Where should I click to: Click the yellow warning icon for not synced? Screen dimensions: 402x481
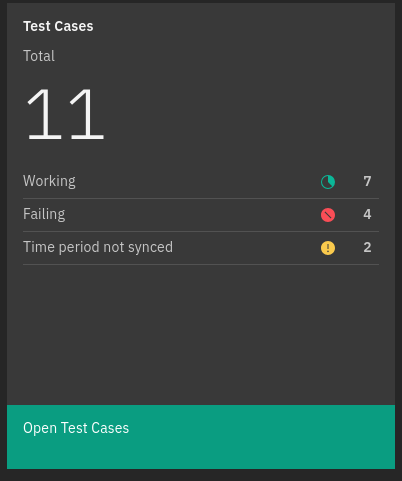(328, 248)
